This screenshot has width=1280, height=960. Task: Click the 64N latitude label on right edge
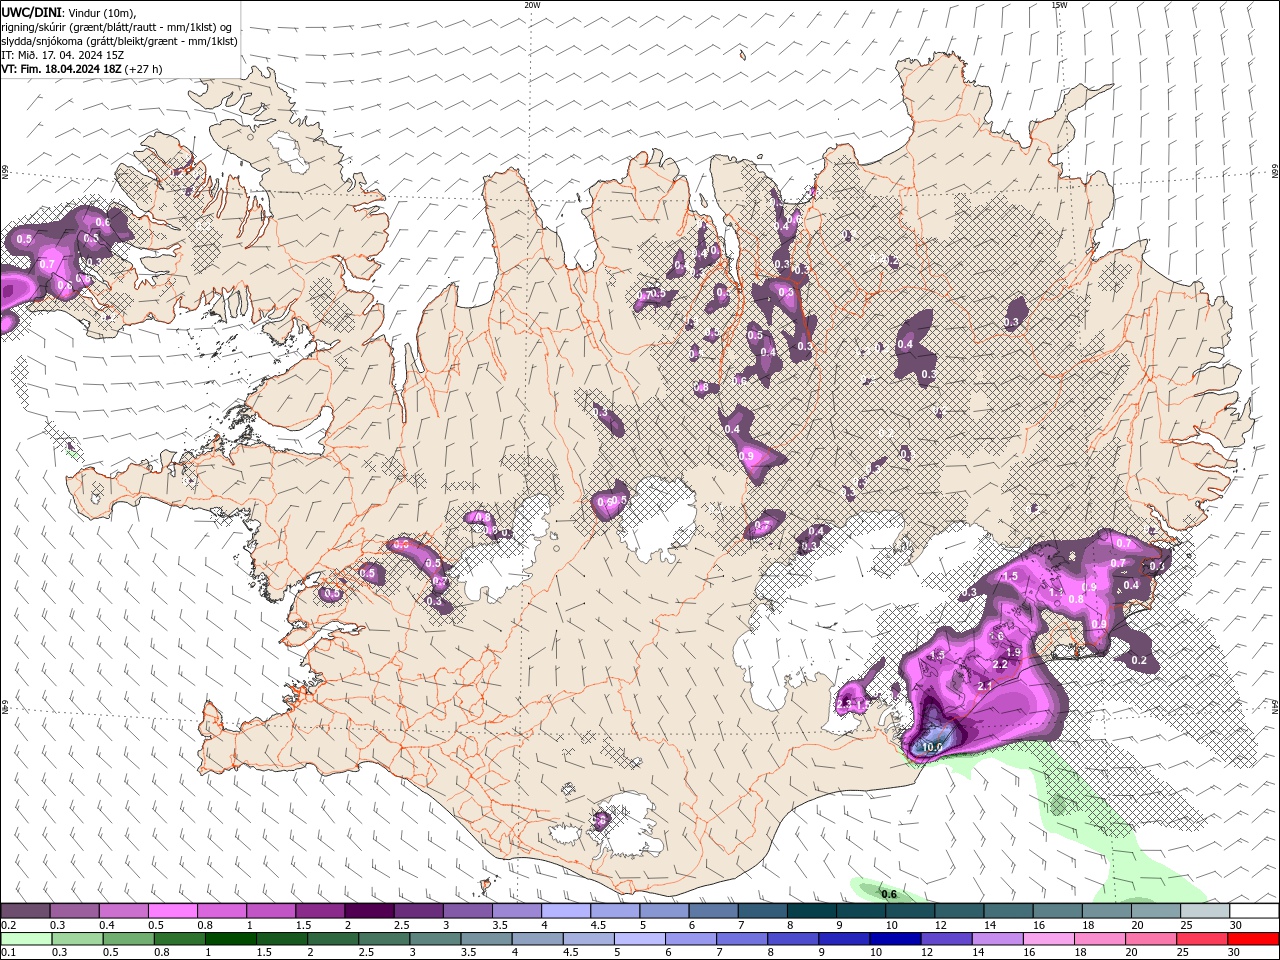pos(1275,705)
